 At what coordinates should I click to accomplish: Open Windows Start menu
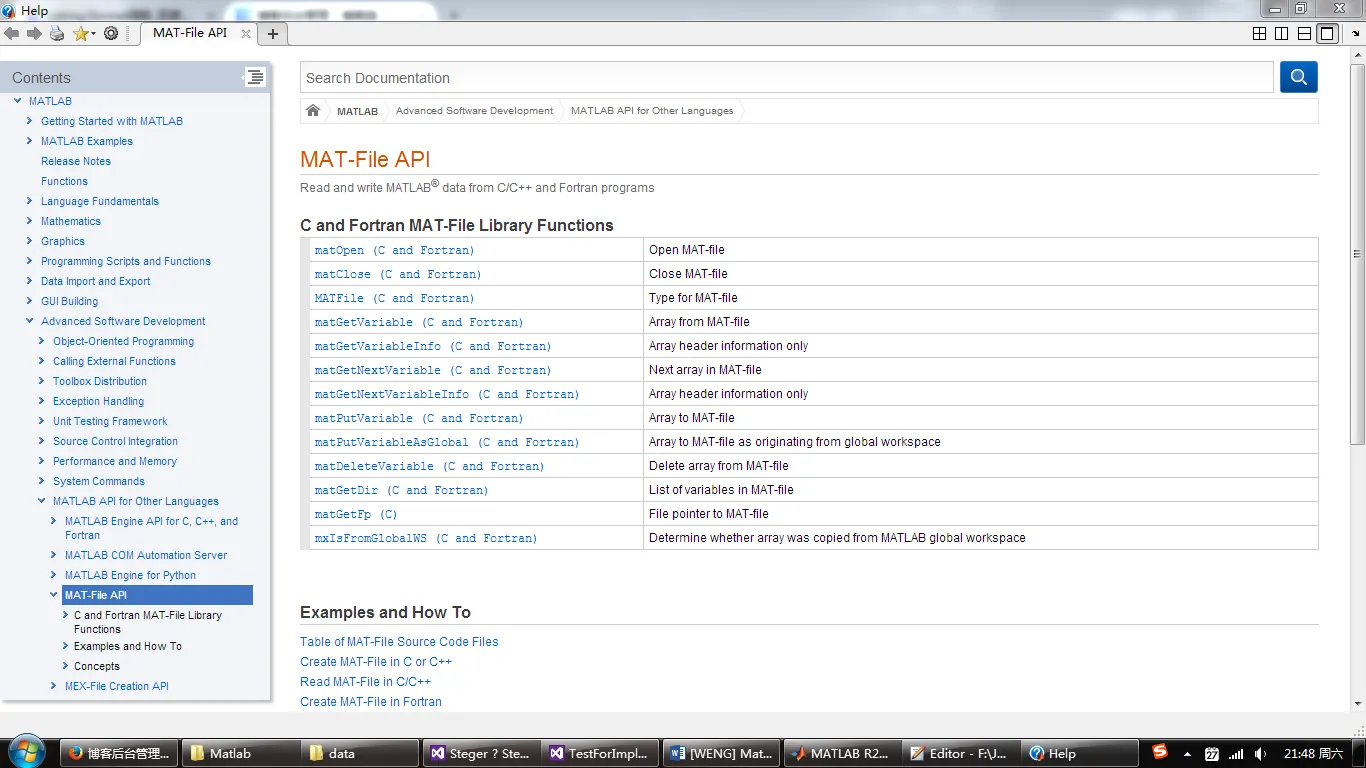click(26, 753)
